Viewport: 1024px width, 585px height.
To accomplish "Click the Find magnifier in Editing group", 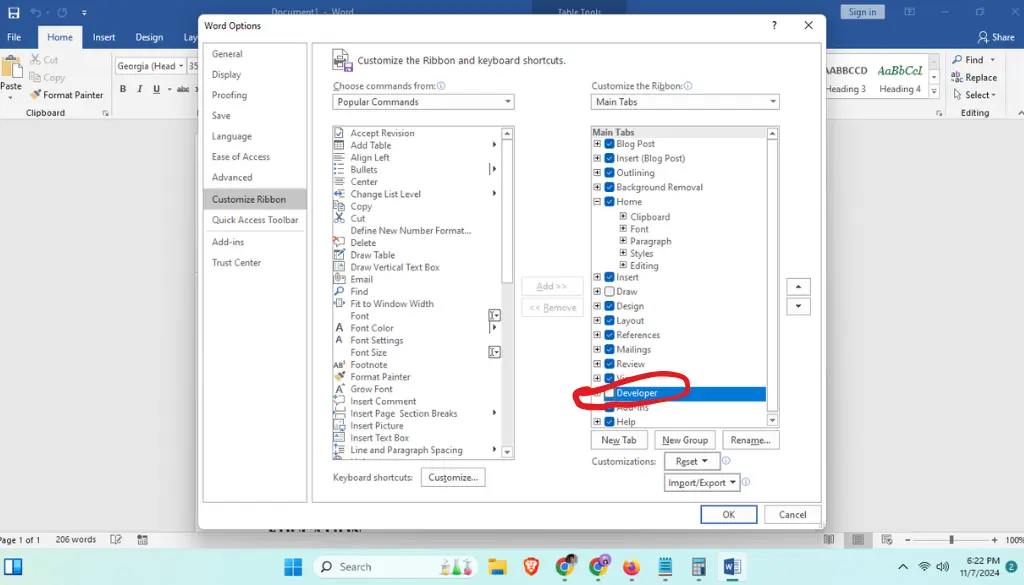I will tap(957, 59).
